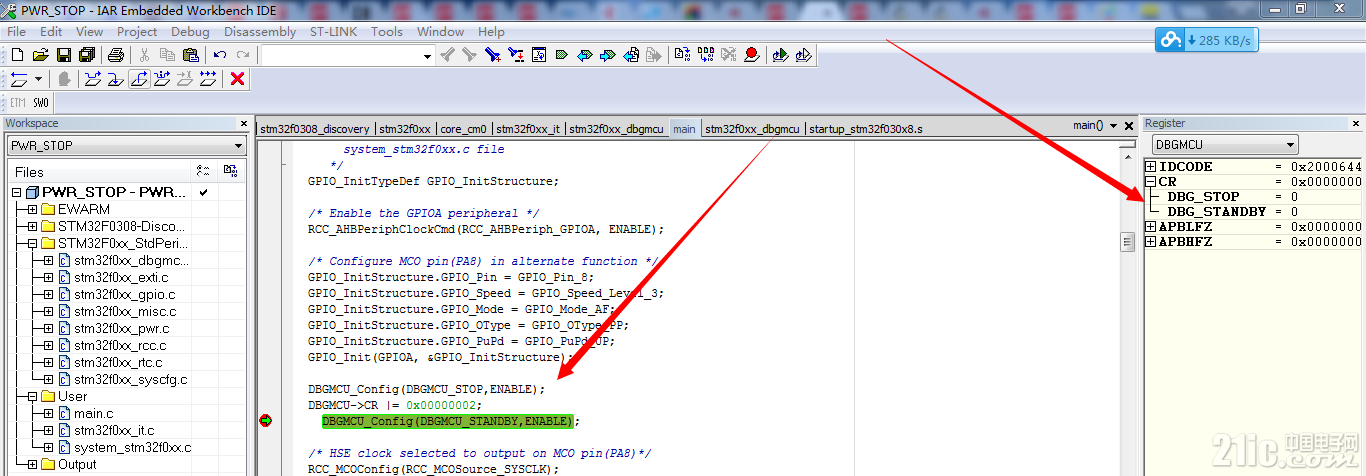Open the Project menu
This screenshot has width=1366, height=476.
[x=137, y=31]
